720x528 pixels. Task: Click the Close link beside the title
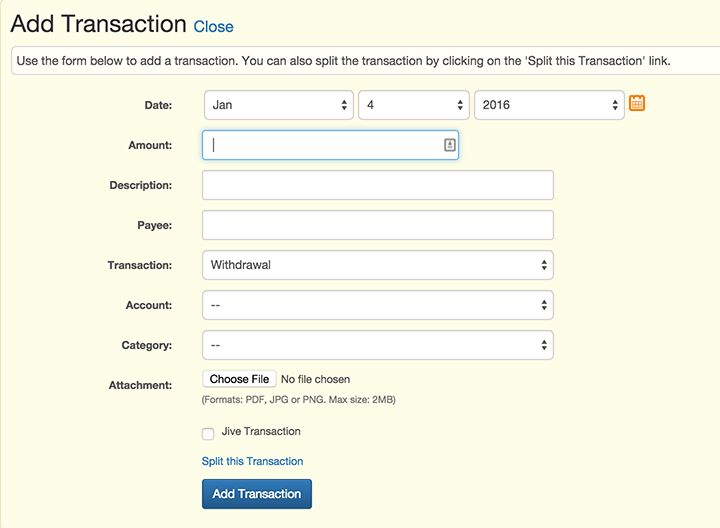213,27
